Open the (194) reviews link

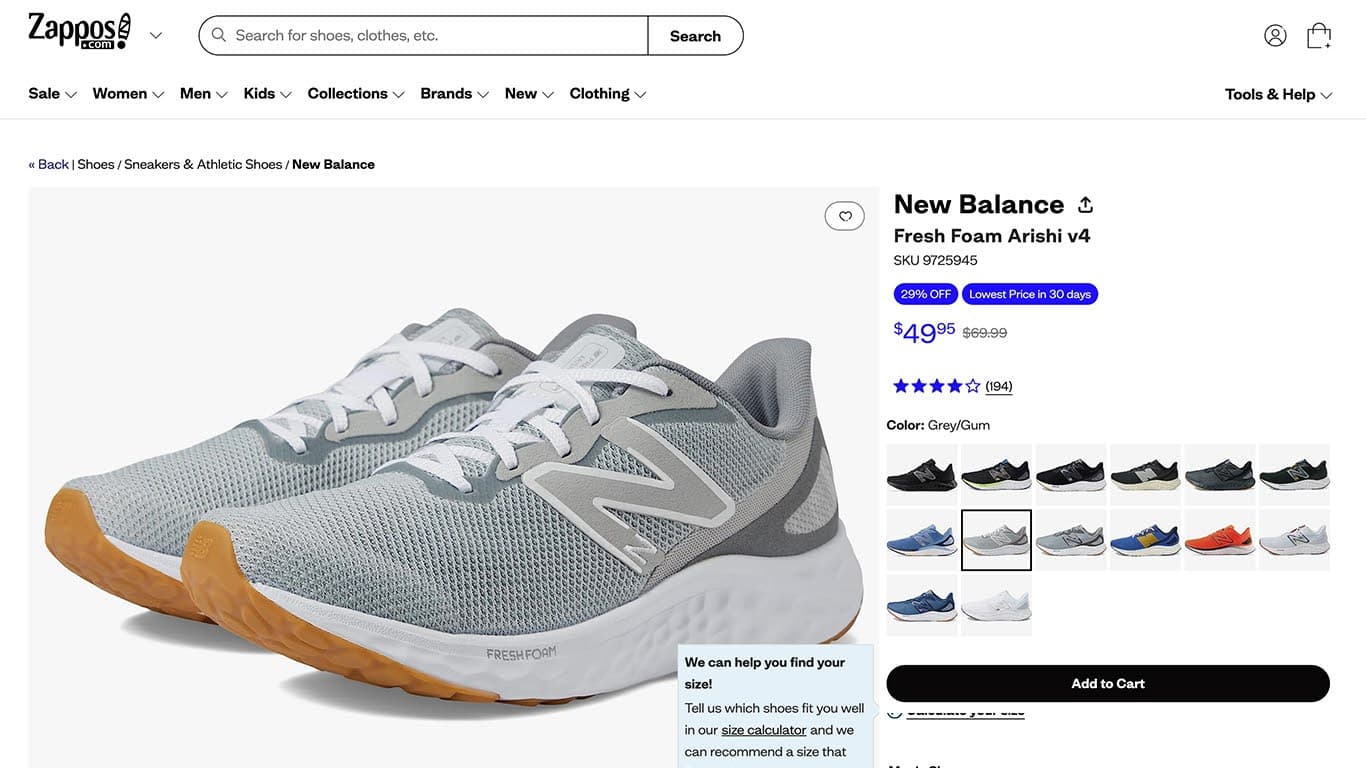[998, 385]
